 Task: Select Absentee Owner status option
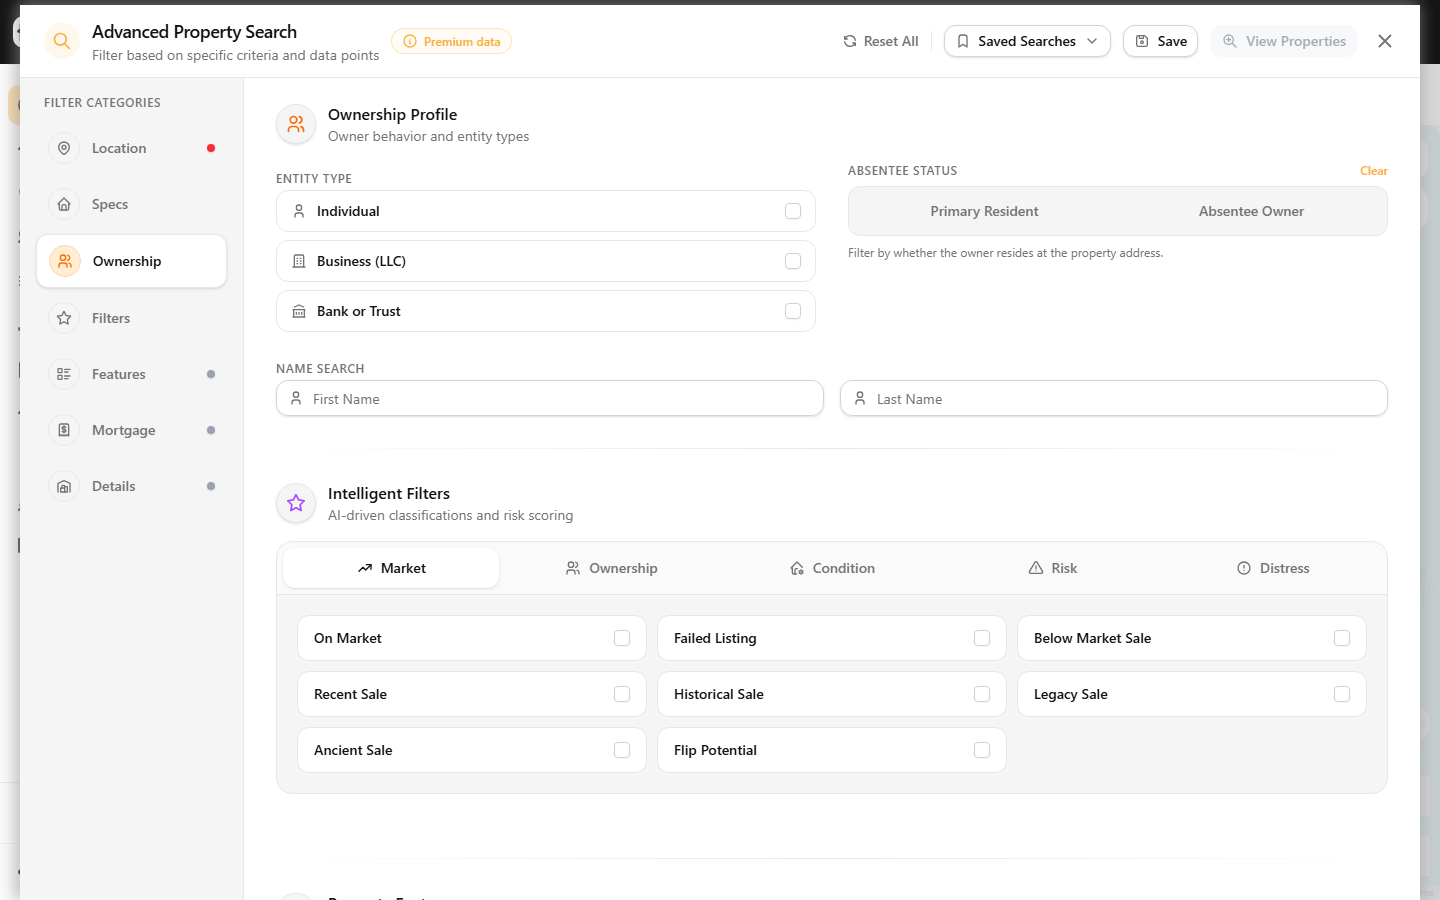(x=1251, y=211)
